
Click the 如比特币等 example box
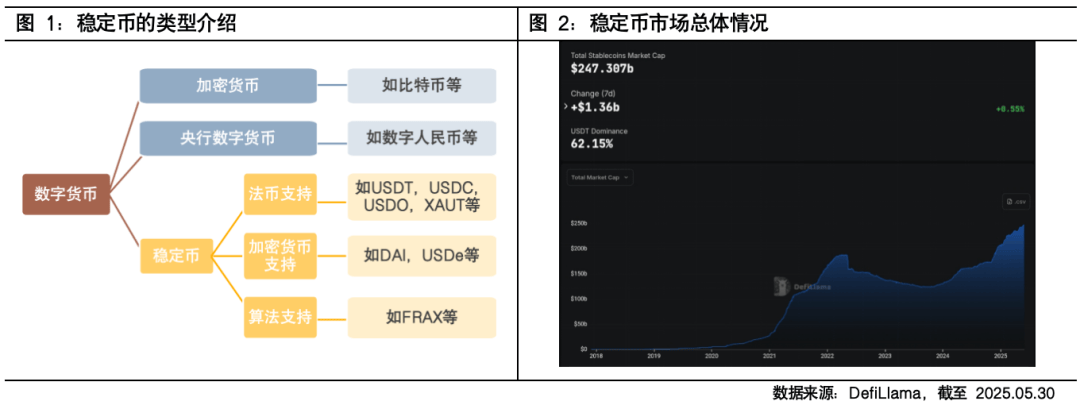(x=422, y=85)
